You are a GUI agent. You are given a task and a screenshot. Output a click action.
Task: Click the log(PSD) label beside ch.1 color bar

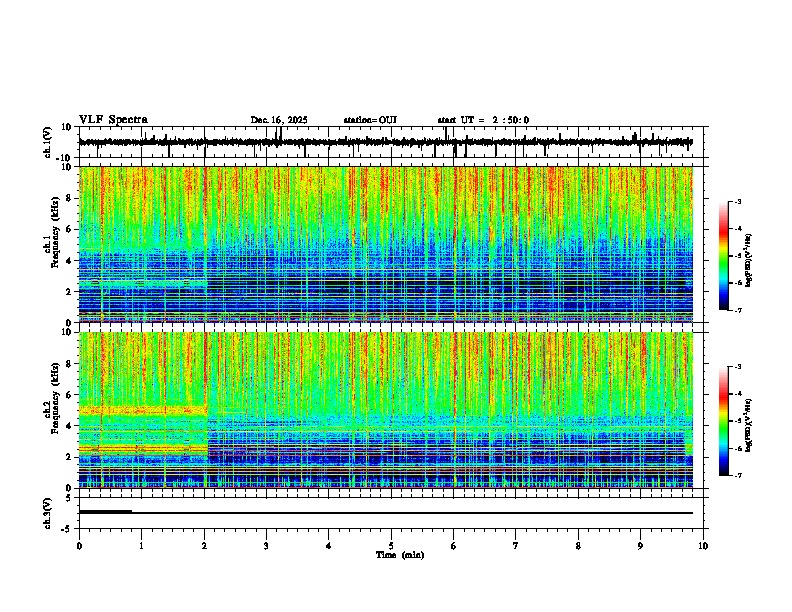pos(749,260)
